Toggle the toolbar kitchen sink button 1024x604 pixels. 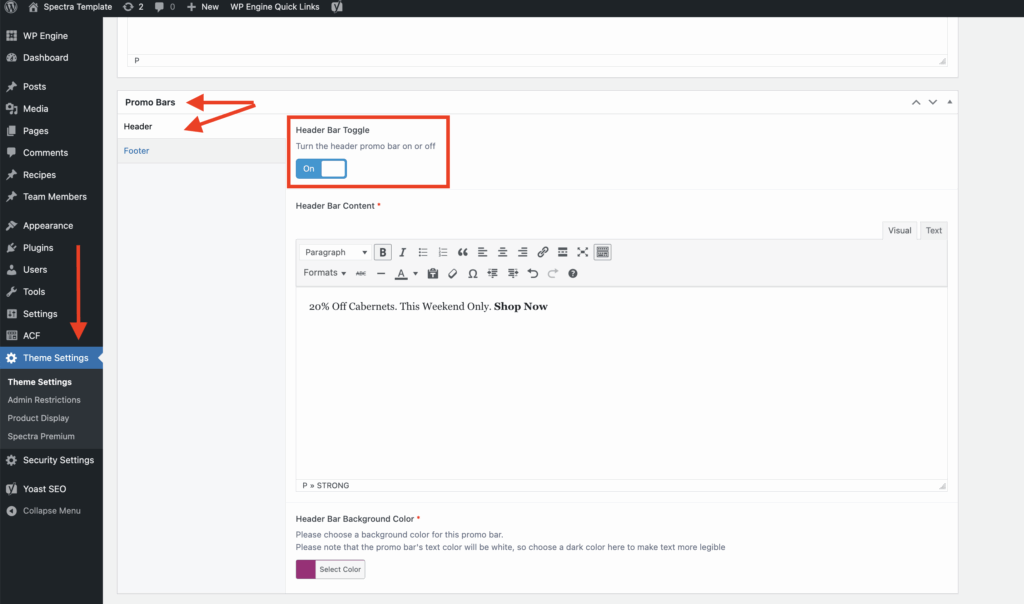(x=602, y=252)
